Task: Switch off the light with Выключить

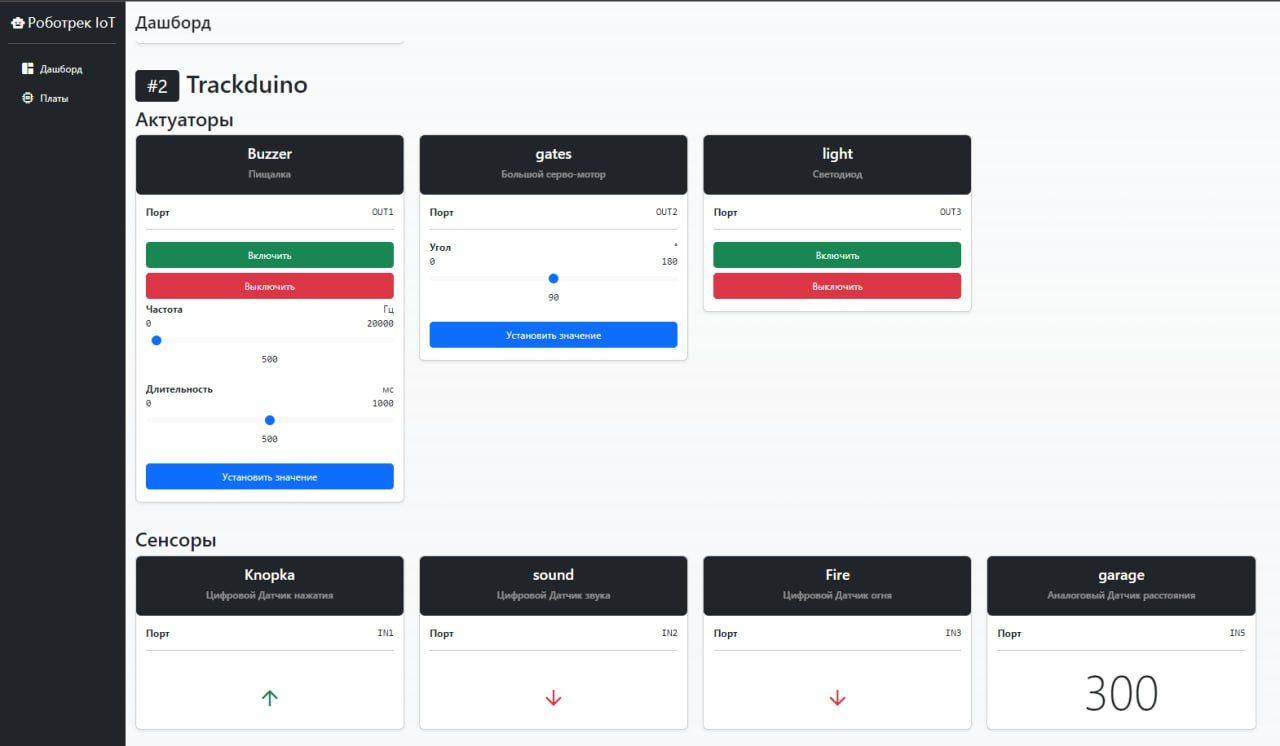Action: point(836,286)
